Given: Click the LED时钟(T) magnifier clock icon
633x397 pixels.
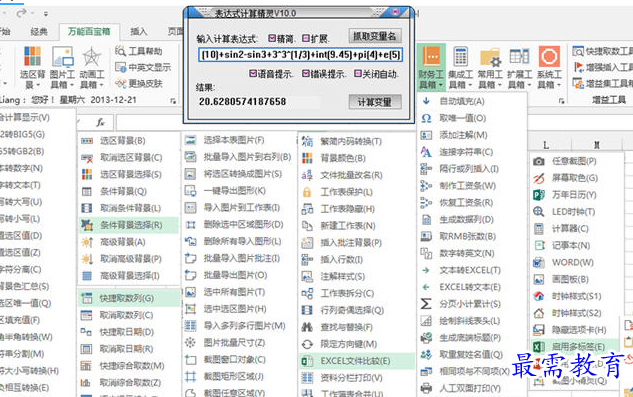Looking at the screenshot, I should click(x=539, y=212).
